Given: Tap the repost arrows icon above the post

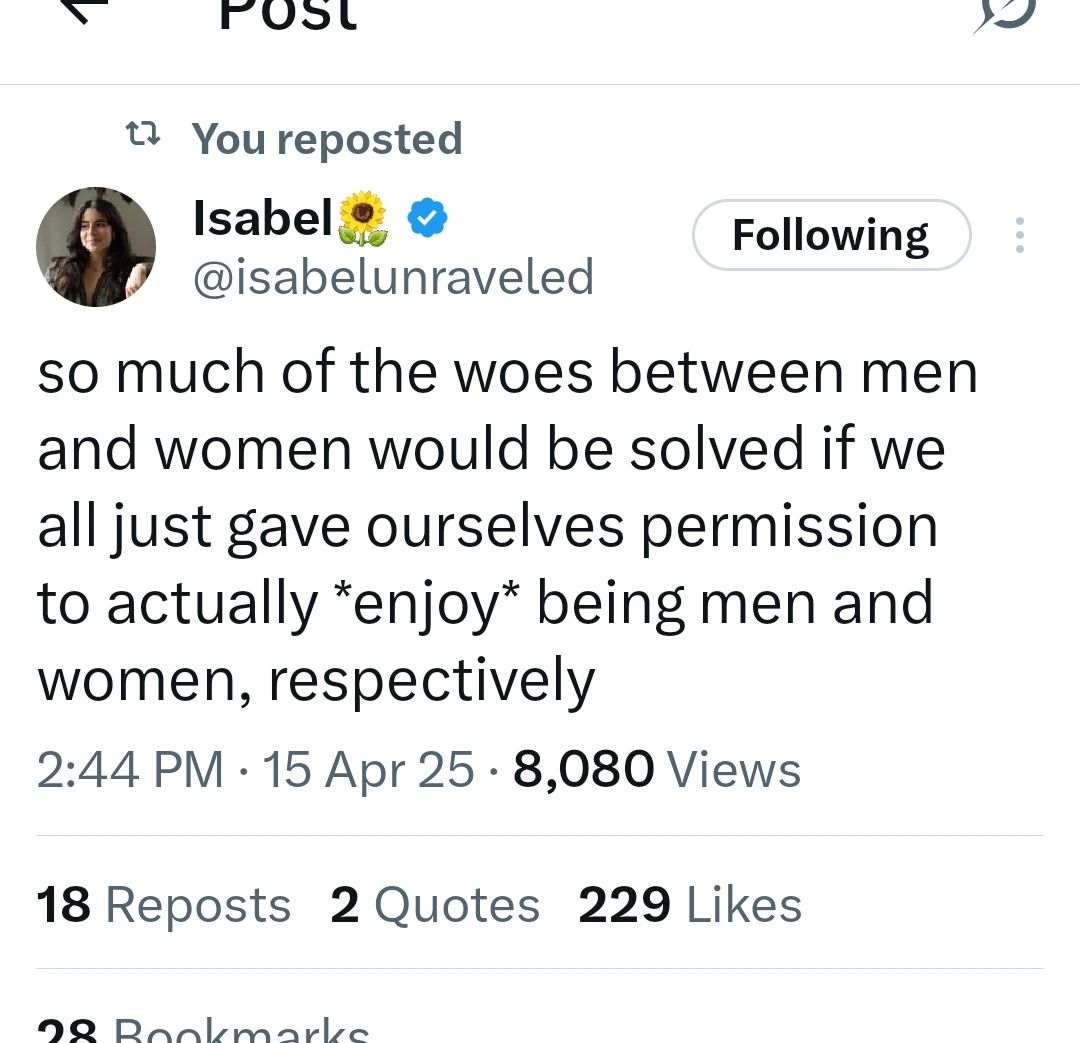Looking at the screenshot, I should [x=141, y=134].
